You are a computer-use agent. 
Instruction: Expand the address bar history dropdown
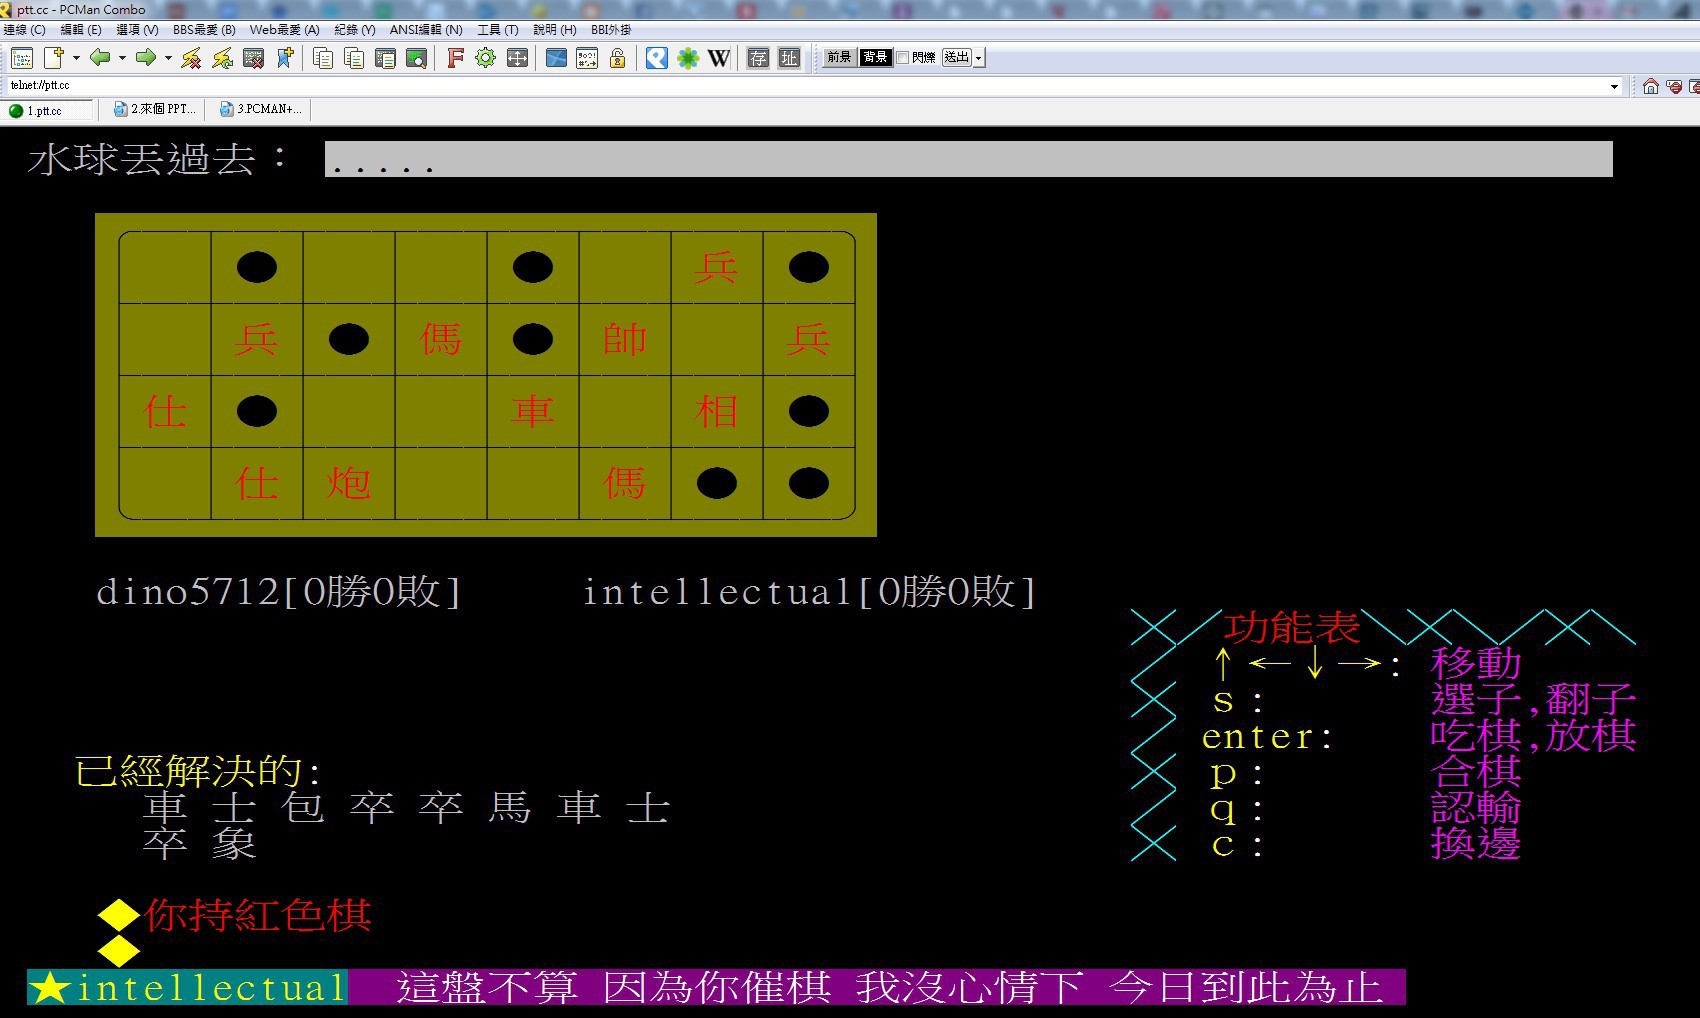point(1614,86)
